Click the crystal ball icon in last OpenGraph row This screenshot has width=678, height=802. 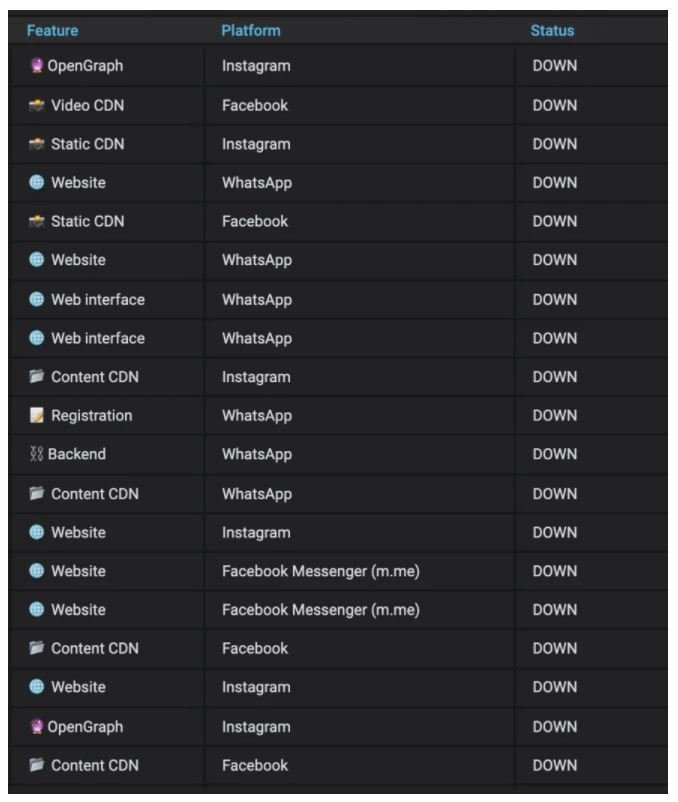(36, 726)
